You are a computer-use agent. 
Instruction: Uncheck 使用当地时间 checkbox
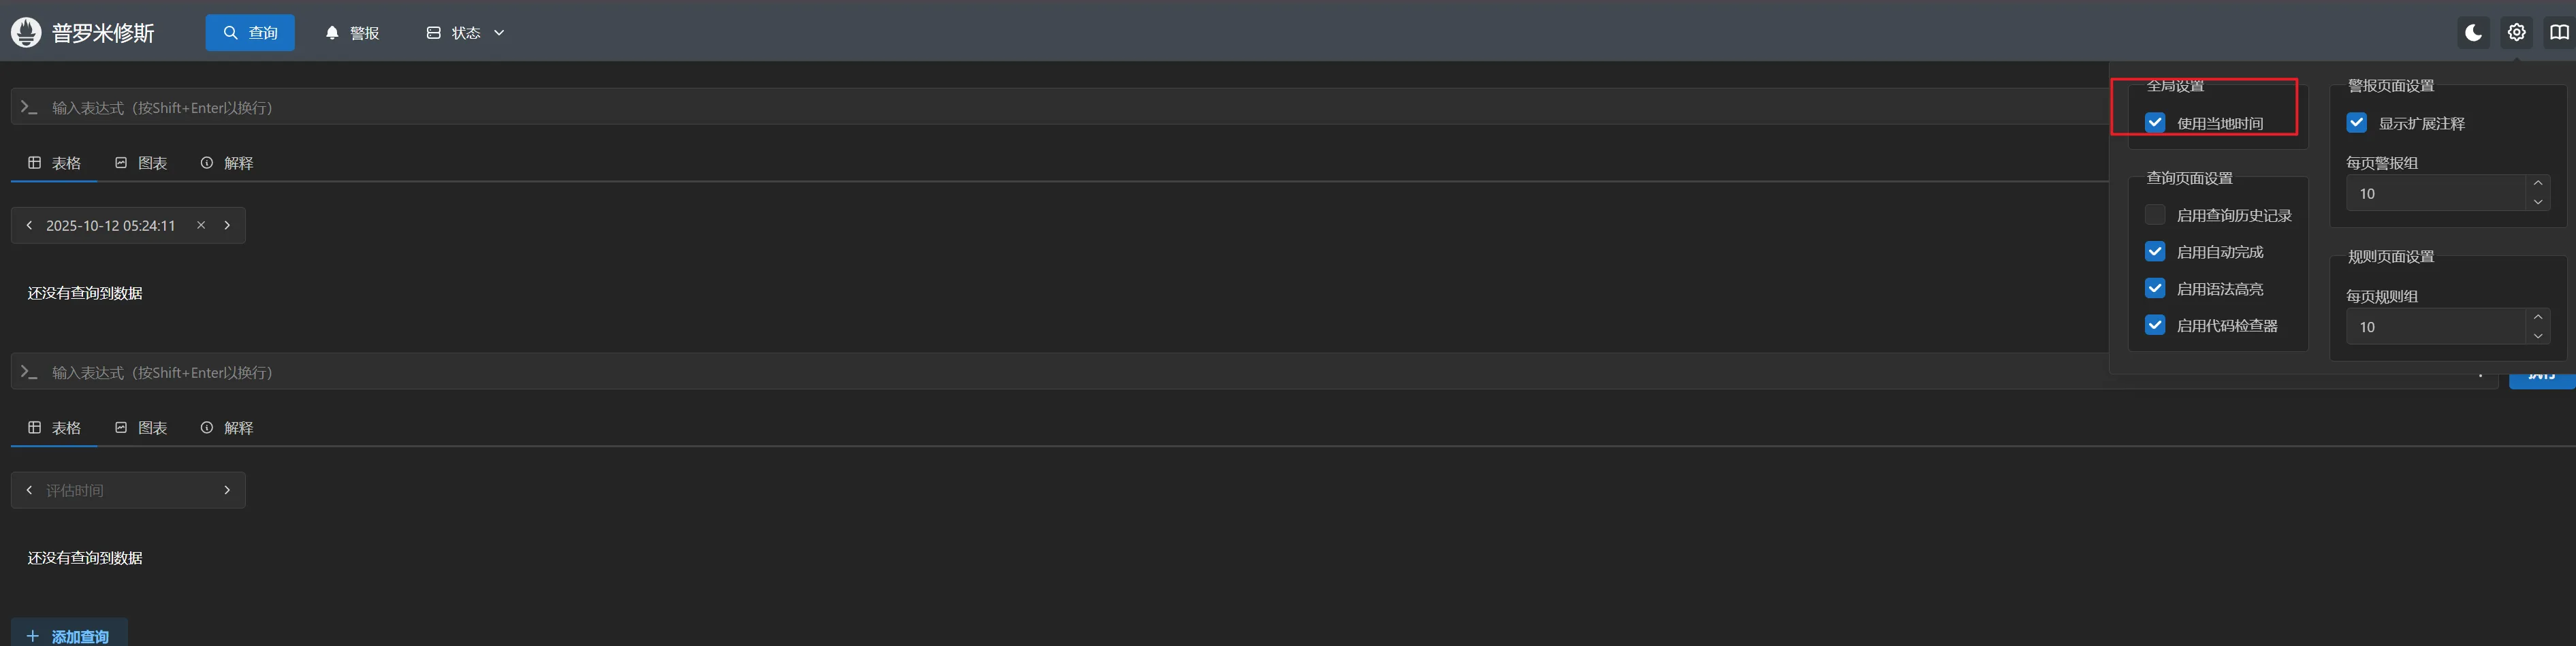point(2155,123)
